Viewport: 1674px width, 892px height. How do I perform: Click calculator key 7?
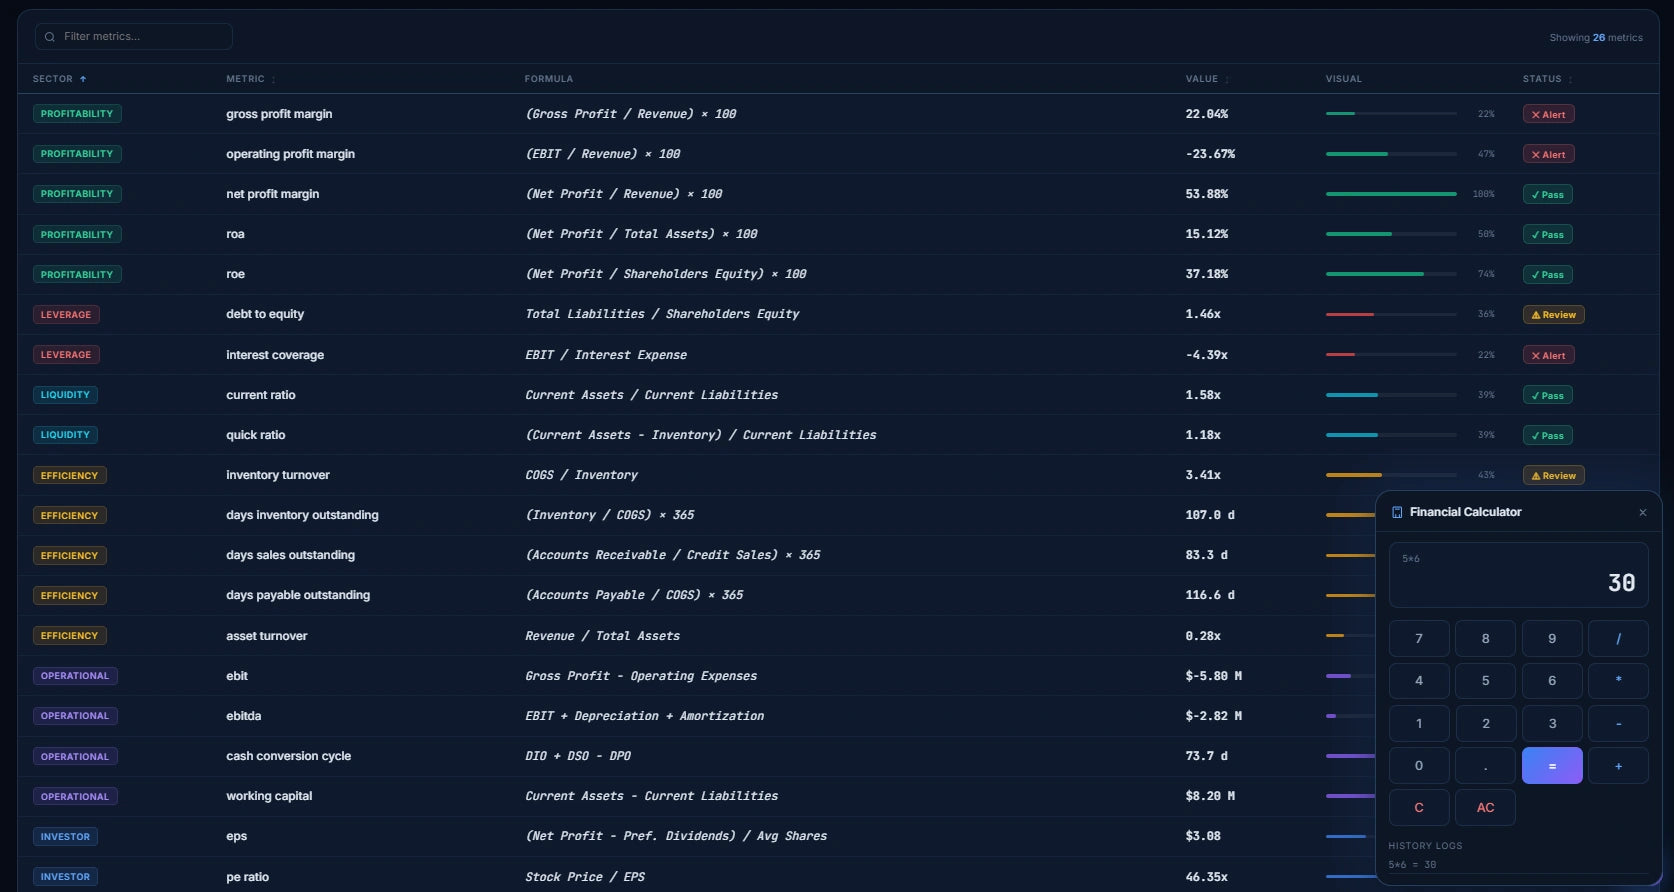pos(1418,638)
